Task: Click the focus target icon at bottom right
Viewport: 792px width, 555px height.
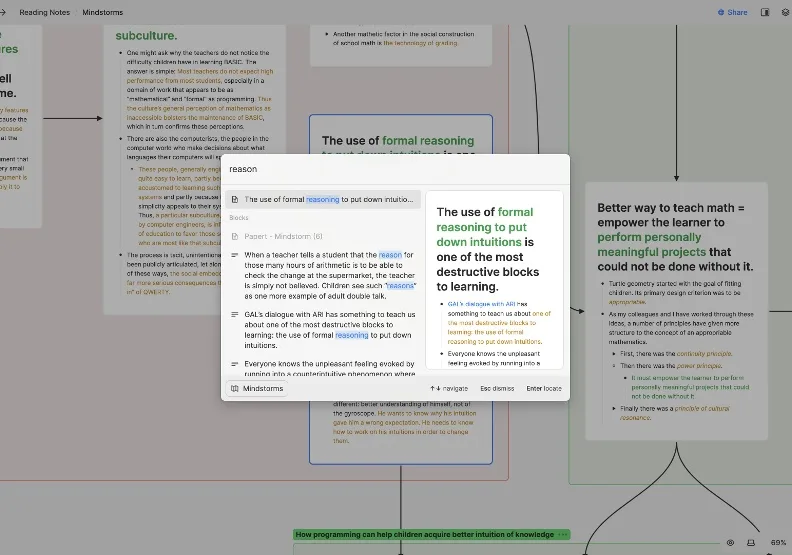Action: (x=730, y=542)
